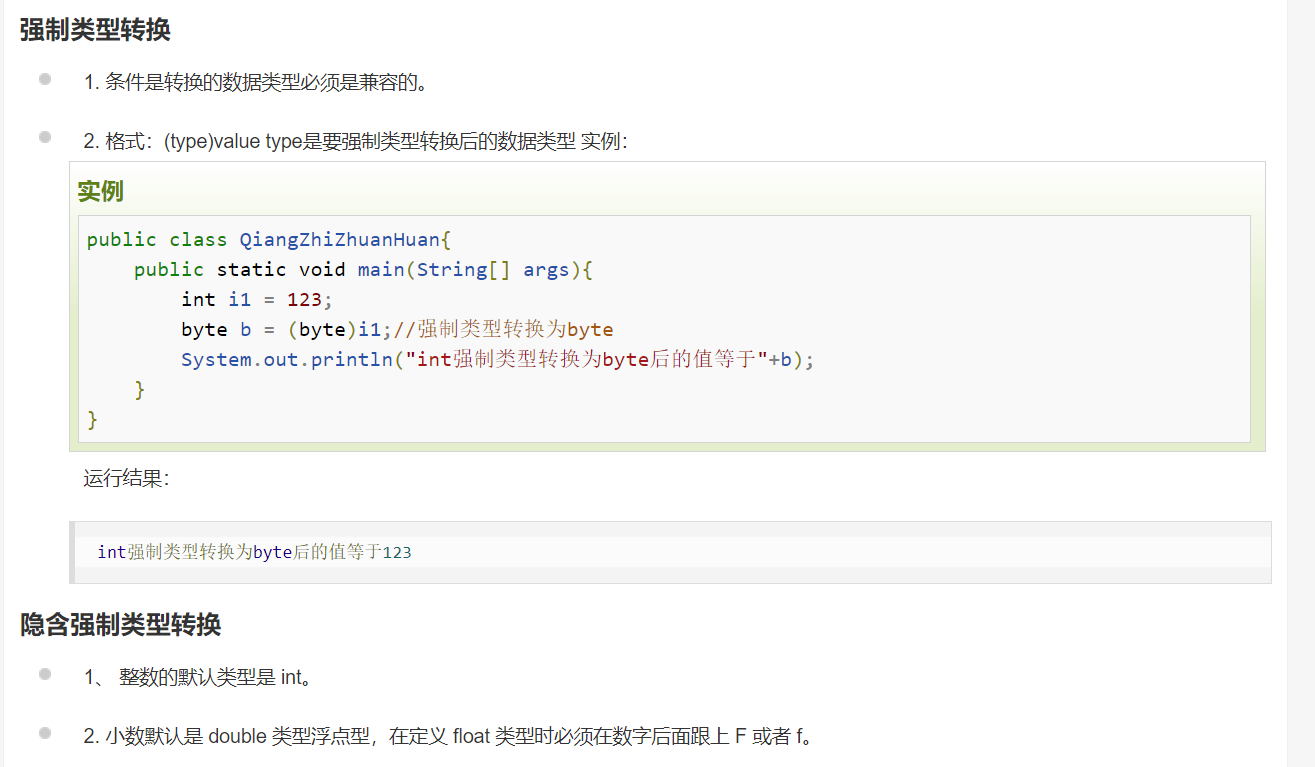Click the bullet dot before 小数默认是 double

point(45,733)
